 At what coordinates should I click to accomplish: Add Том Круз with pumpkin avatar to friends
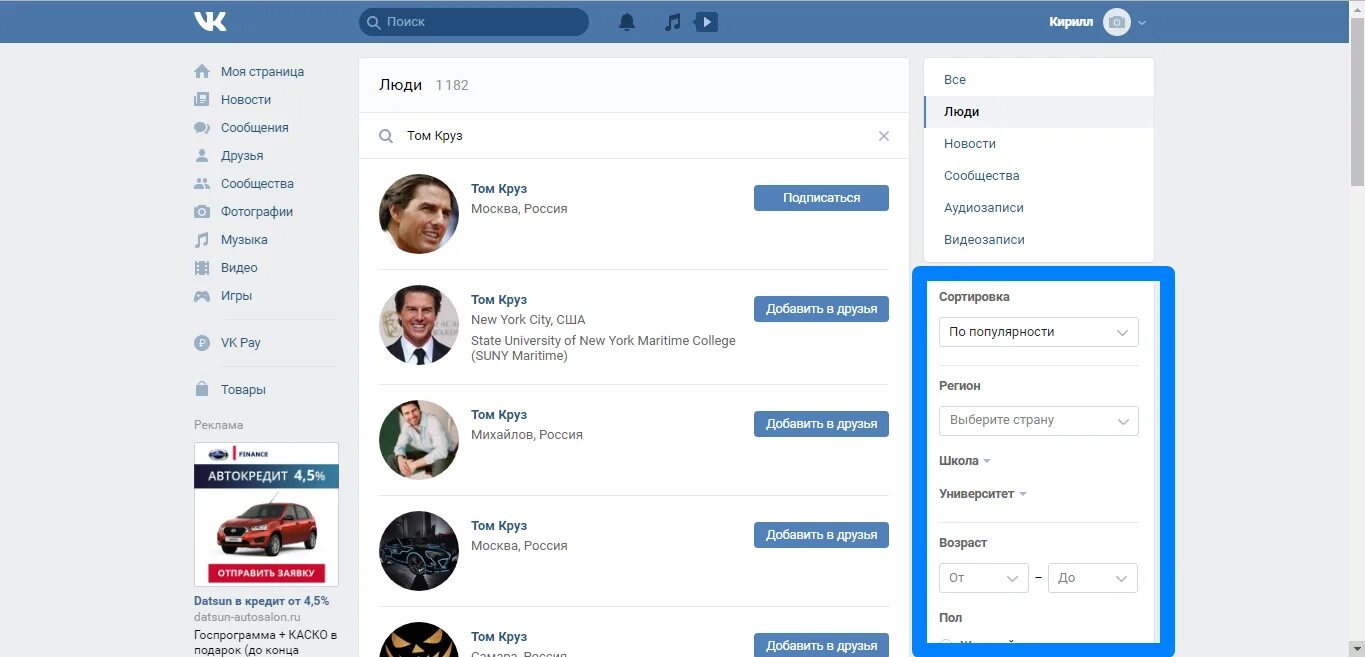(821, 645)
